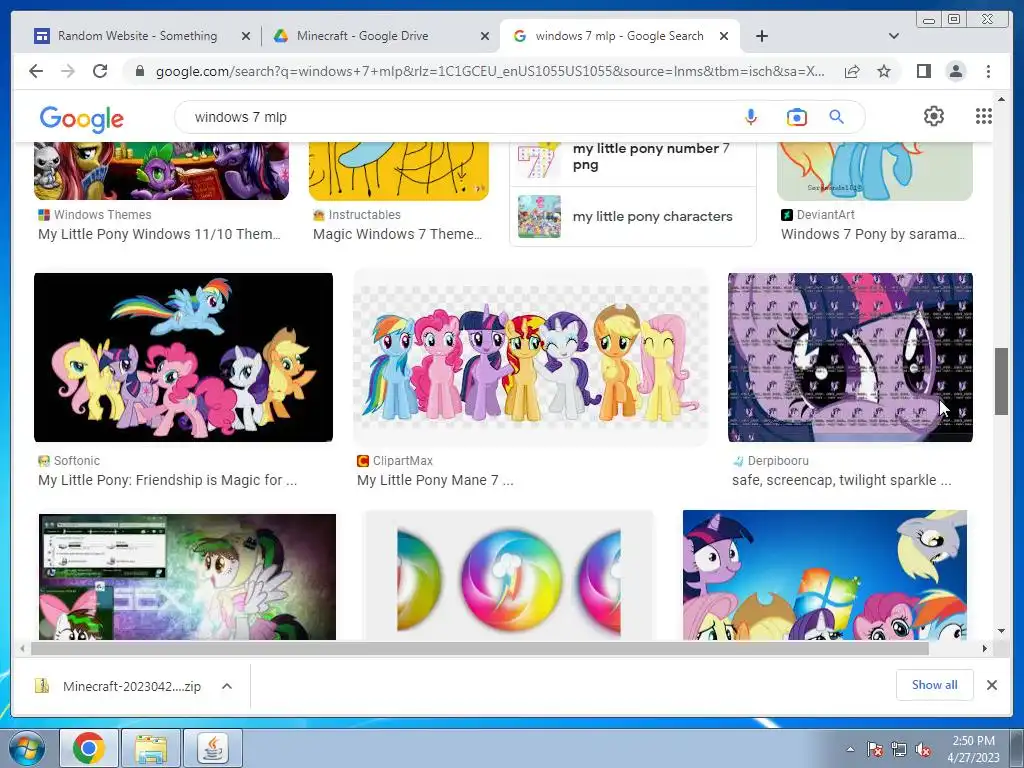Image resolution: width=1024 pixels, height=768 pixels.
Task: Click the page scroll up arrow
Action: coord(1001,99)
